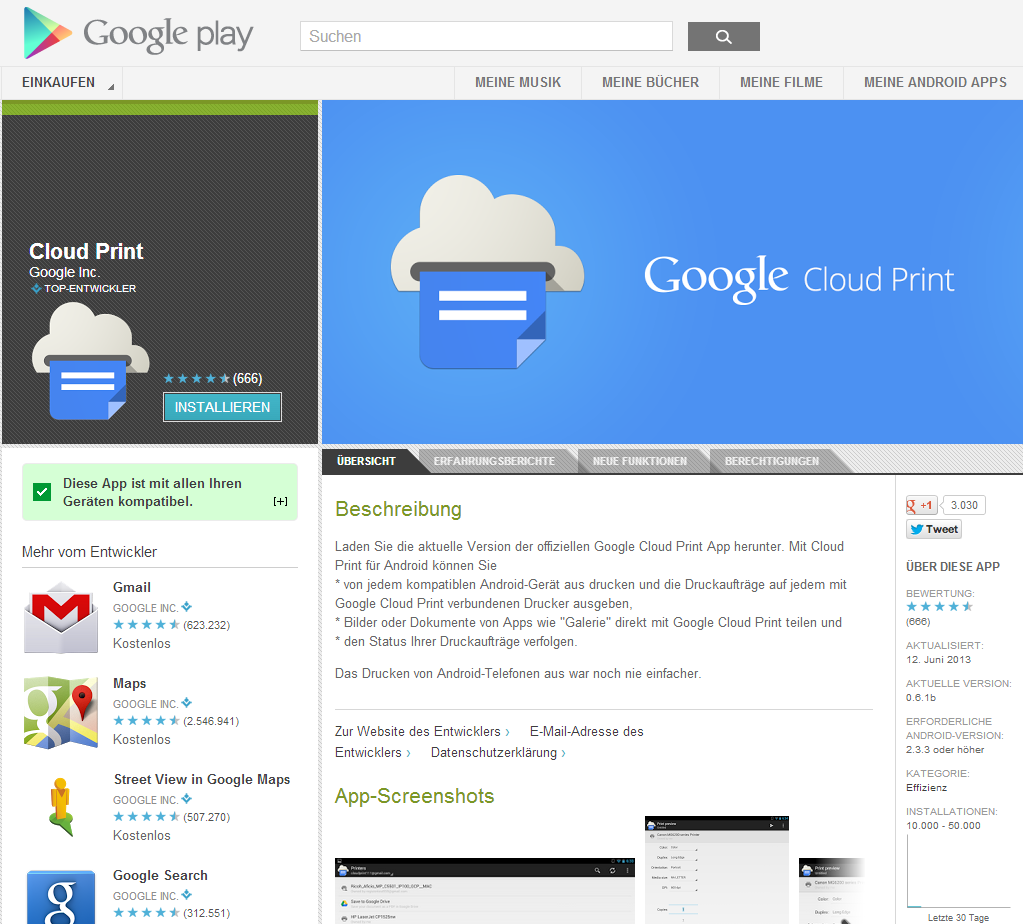Image resolution: width=1023 pixels, height=924 pixels.
Task: Click the Top-Entwickler badge under Google Inc.
Action: tap(84, 288)
